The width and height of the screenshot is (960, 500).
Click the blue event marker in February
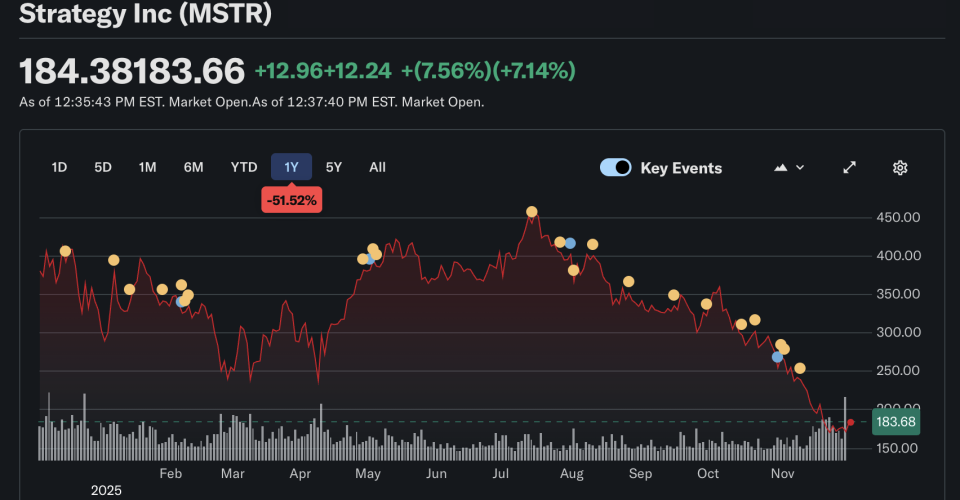click(x=181, y=301)
